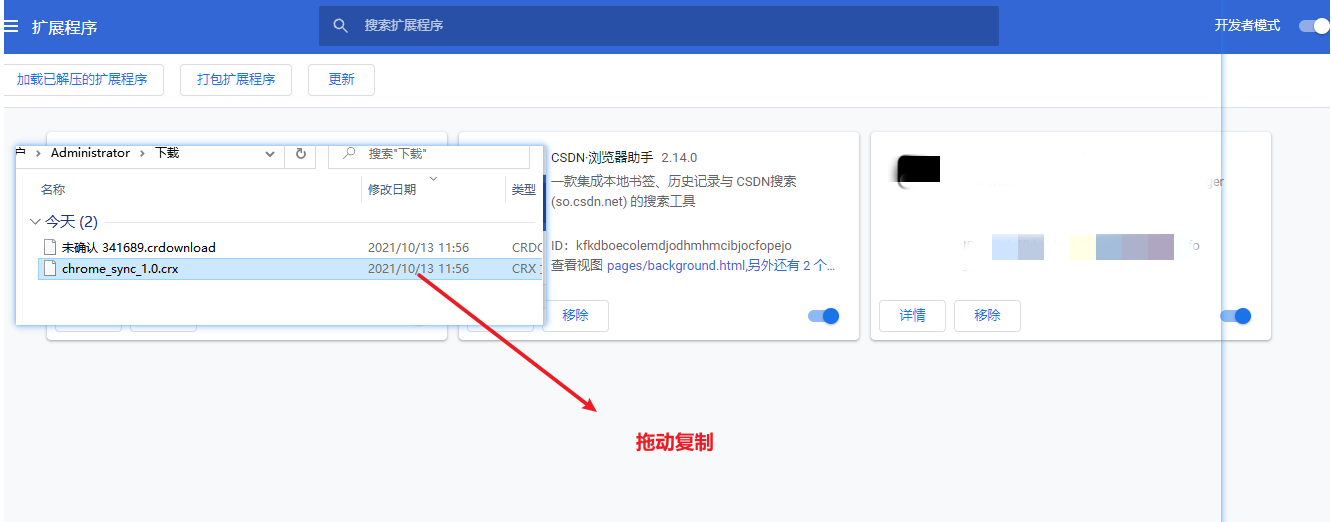Select chrome_sync_1.0.crx file in explorer

pyautogui.click(x=290, y=269)
